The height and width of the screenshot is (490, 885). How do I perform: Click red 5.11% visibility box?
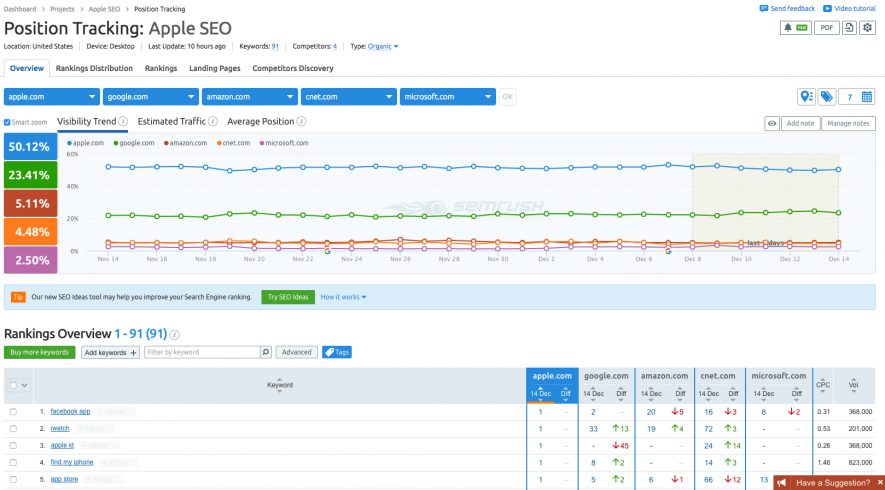click(30, 203)
